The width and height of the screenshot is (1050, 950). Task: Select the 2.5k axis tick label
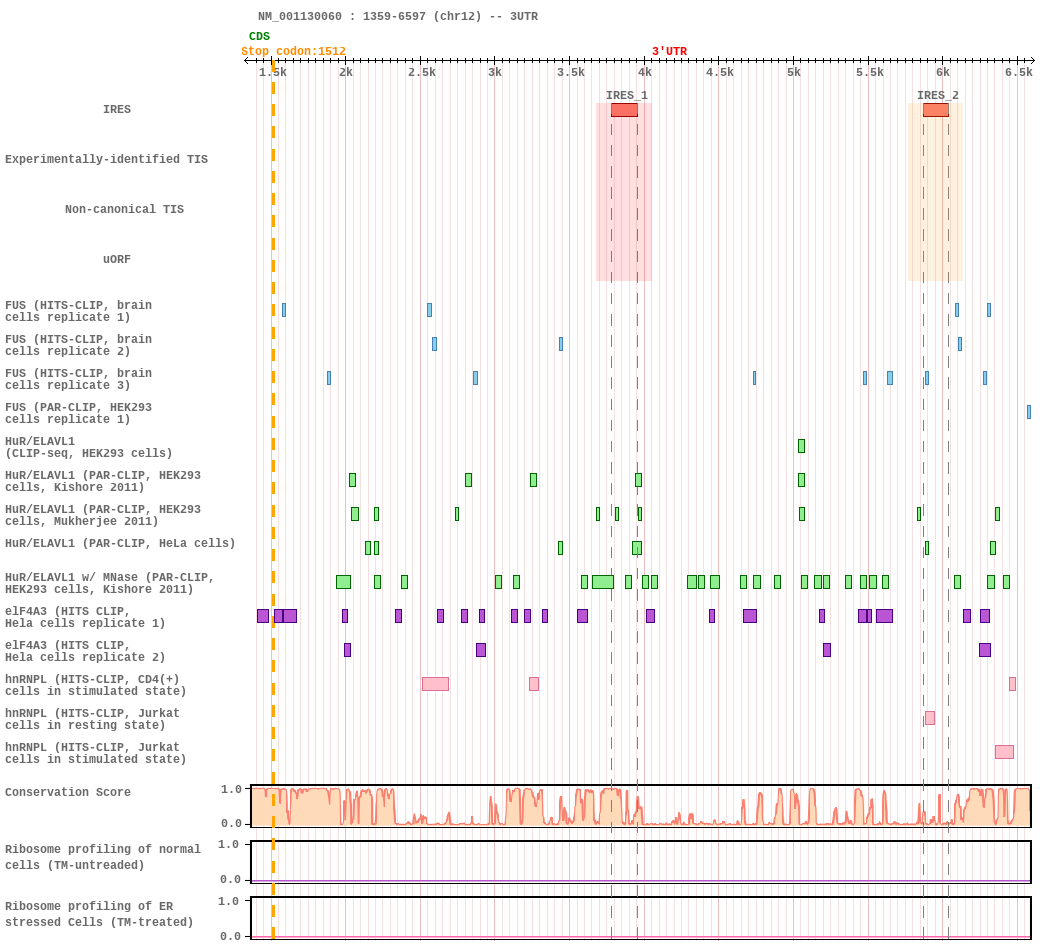[x=422, y=72]
